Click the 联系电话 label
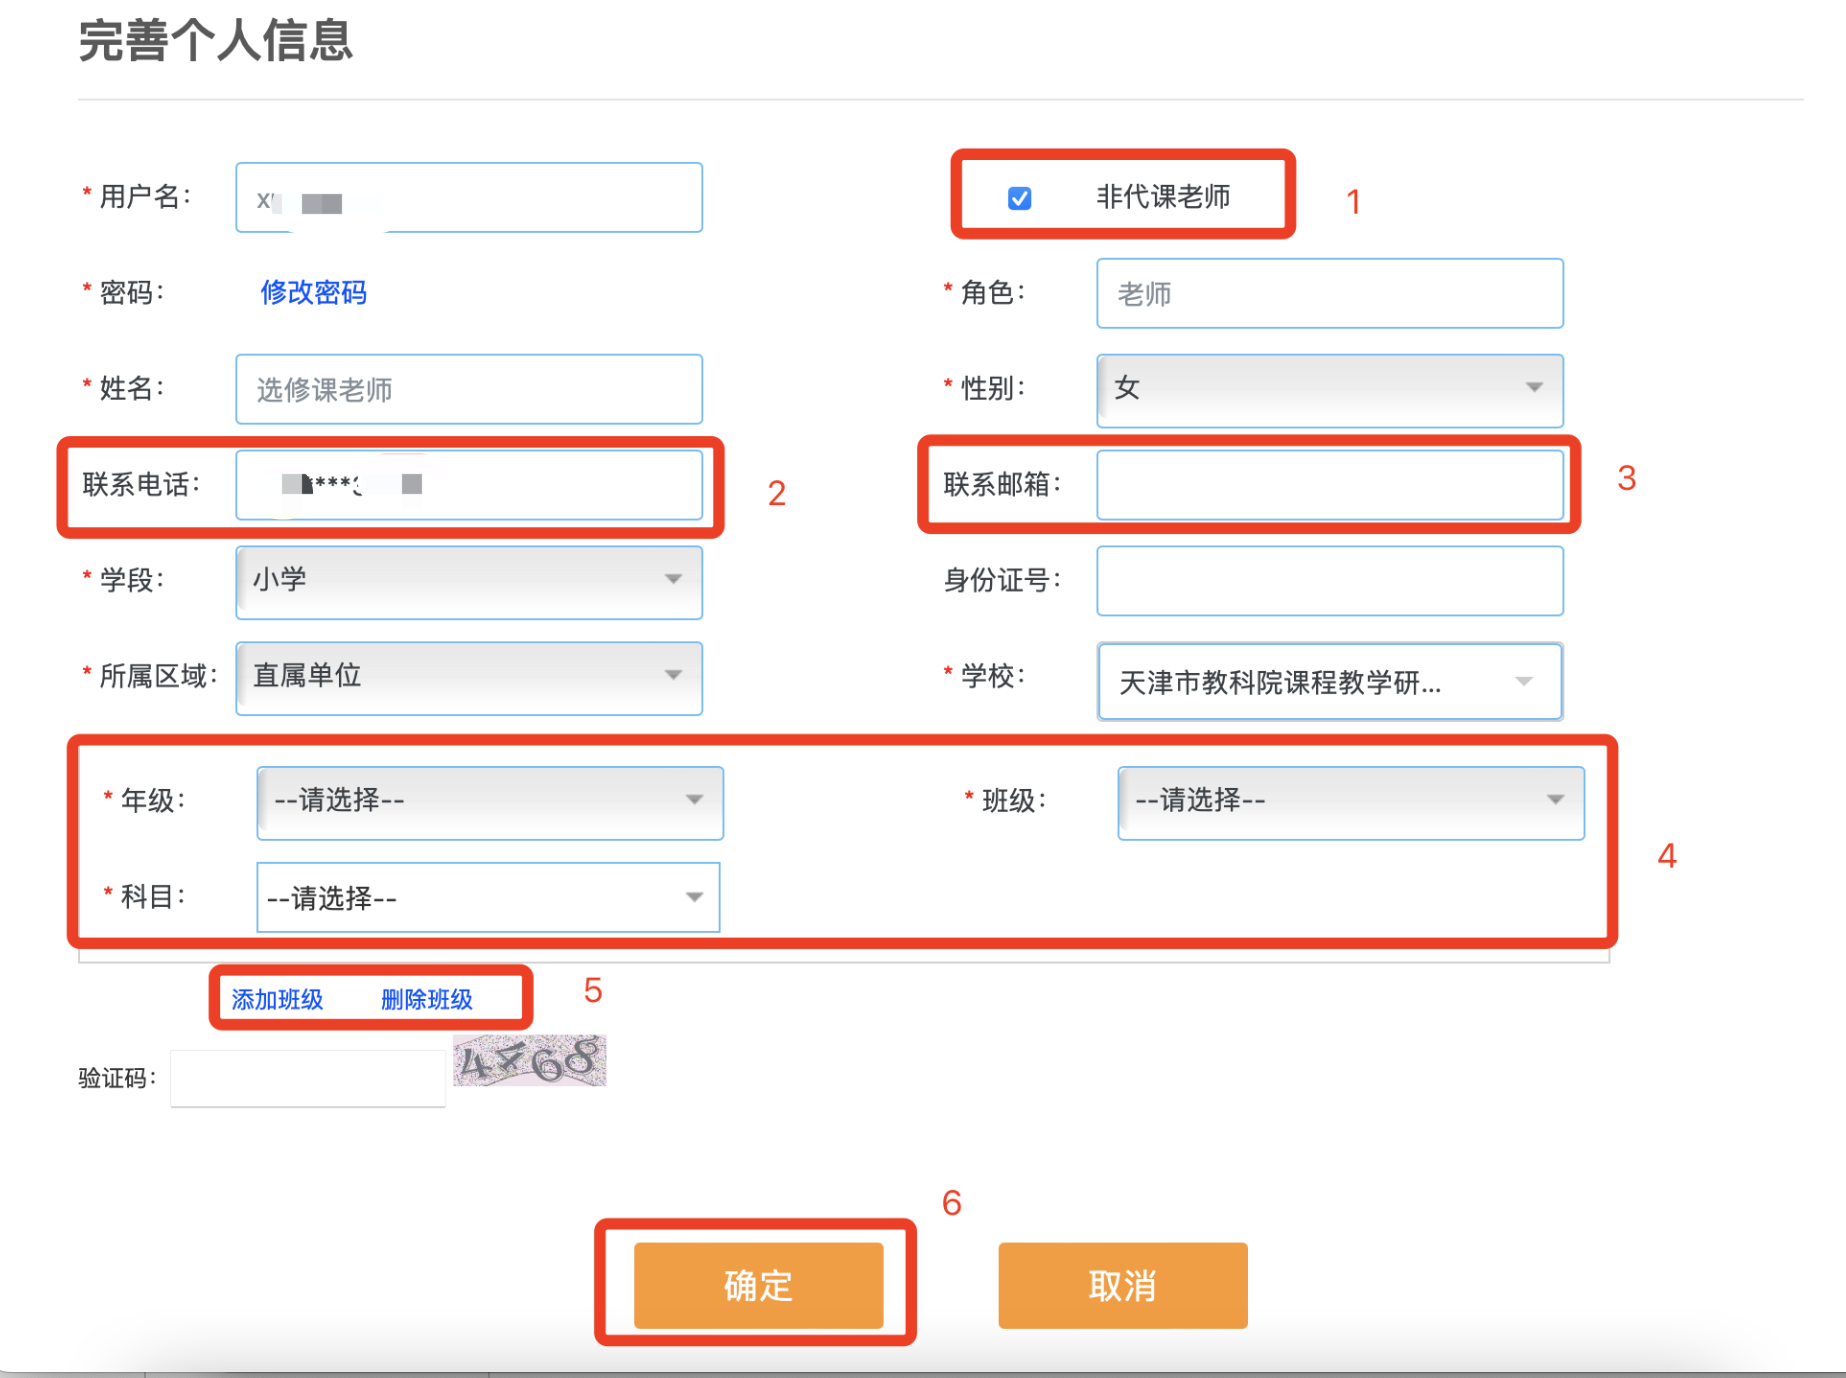This screenshot has width=1846, height=1378. [141, 485]
